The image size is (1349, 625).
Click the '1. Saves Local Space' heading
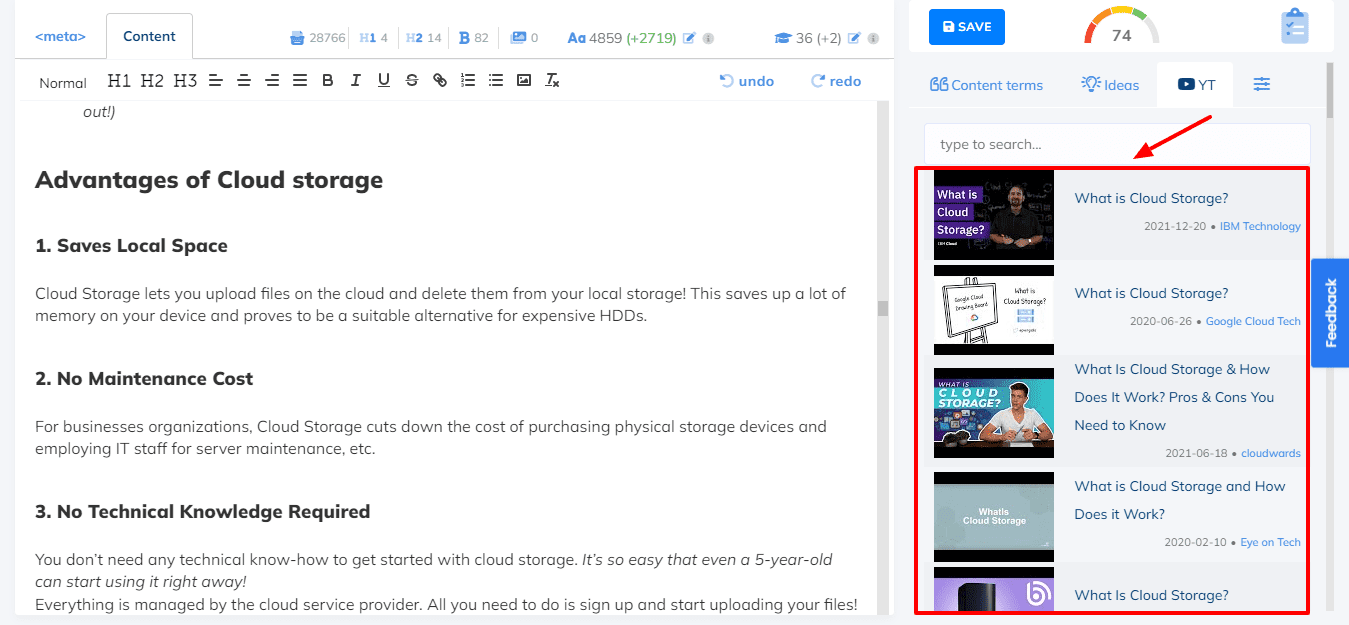point(131,246)
